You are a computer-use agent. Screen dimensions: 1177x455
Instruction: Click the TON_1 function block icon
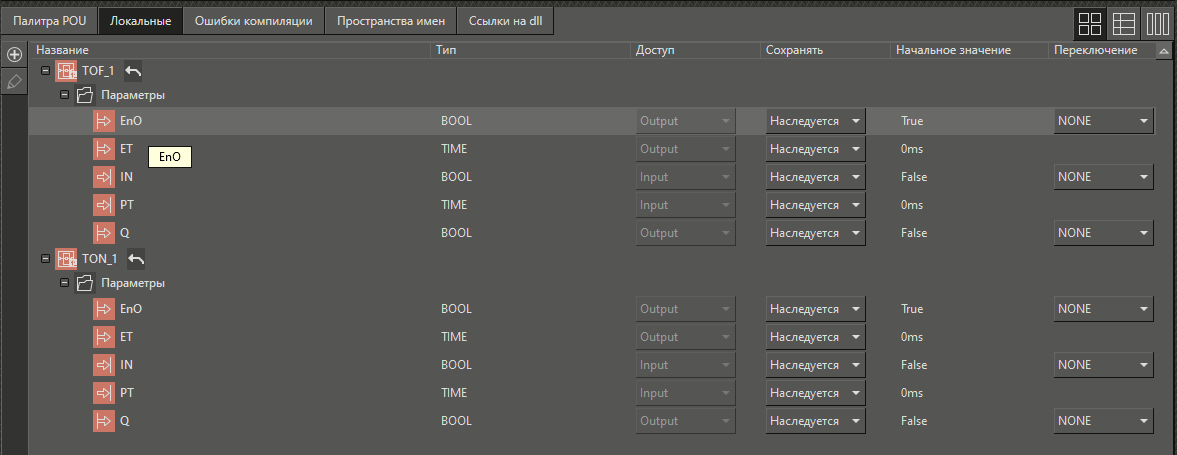click(x=67, y=259)
